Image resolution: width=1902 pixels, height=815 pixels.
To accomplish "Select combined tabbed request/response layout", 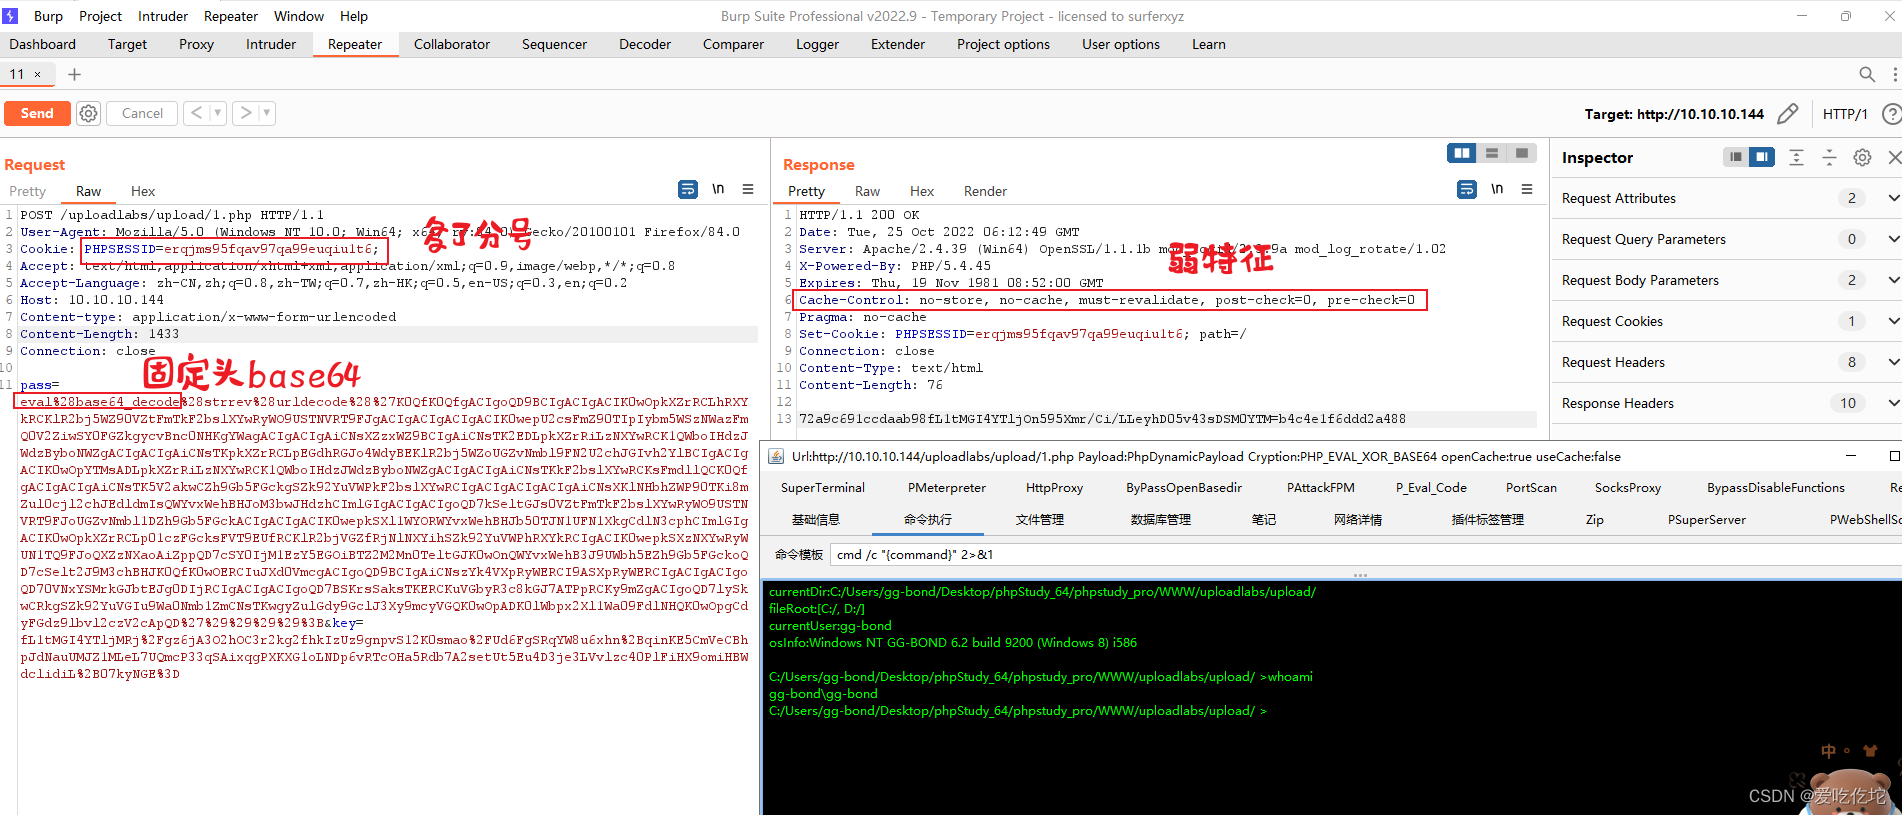I will (1521, 153).
